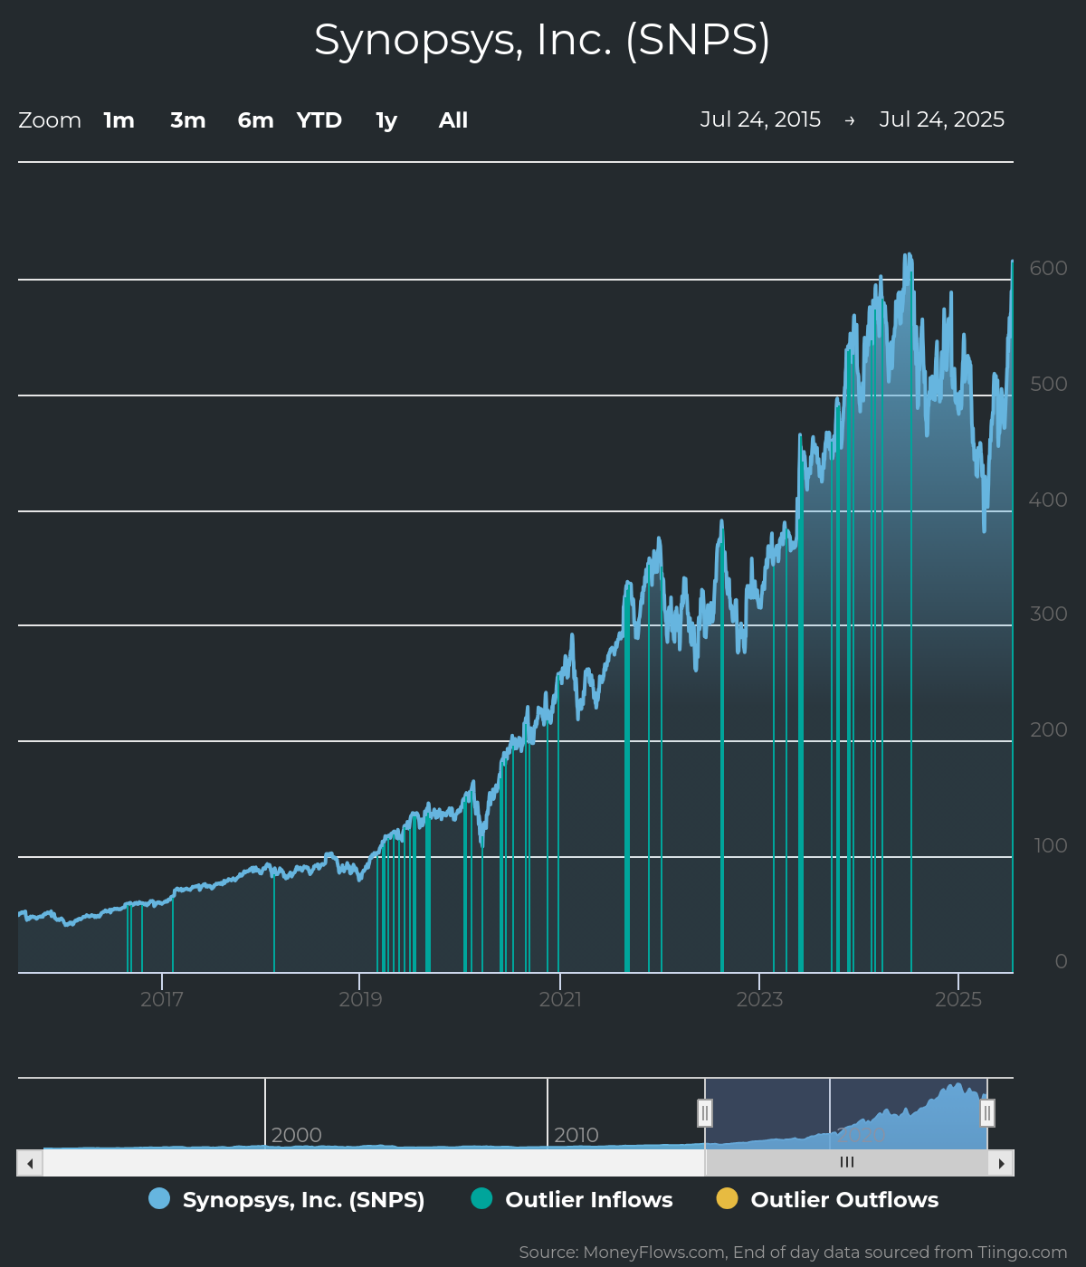The height and width of the screenshot is (1267, 1086).
Task: Edit the start date Jul 24, 2015
Action: [760, 119]
